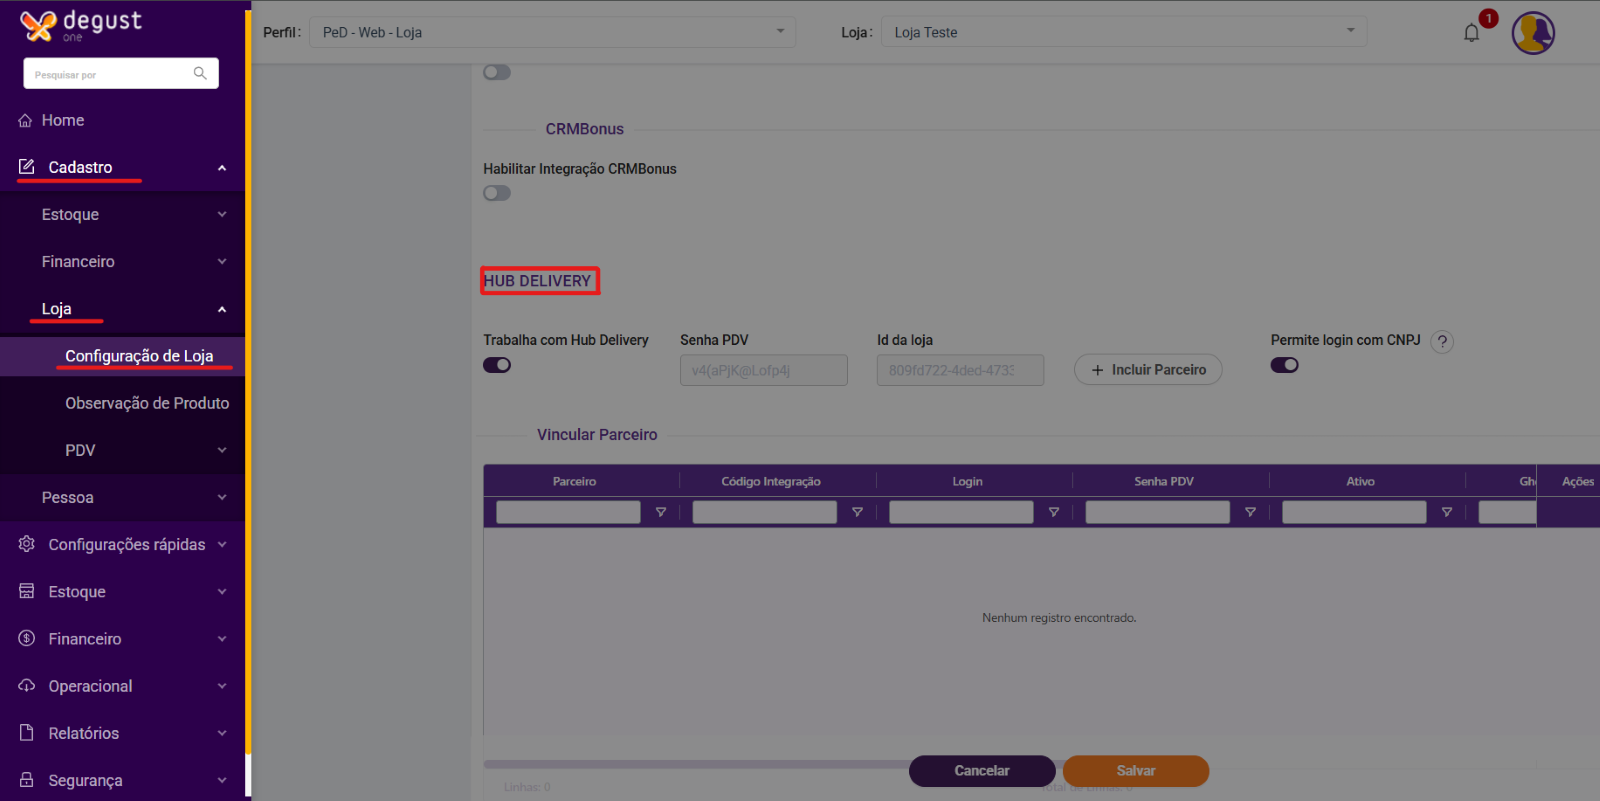Click the Salvar button
Image resolution: width=1600 pixels, height=801 pixels.
[x=1135, y=771]
